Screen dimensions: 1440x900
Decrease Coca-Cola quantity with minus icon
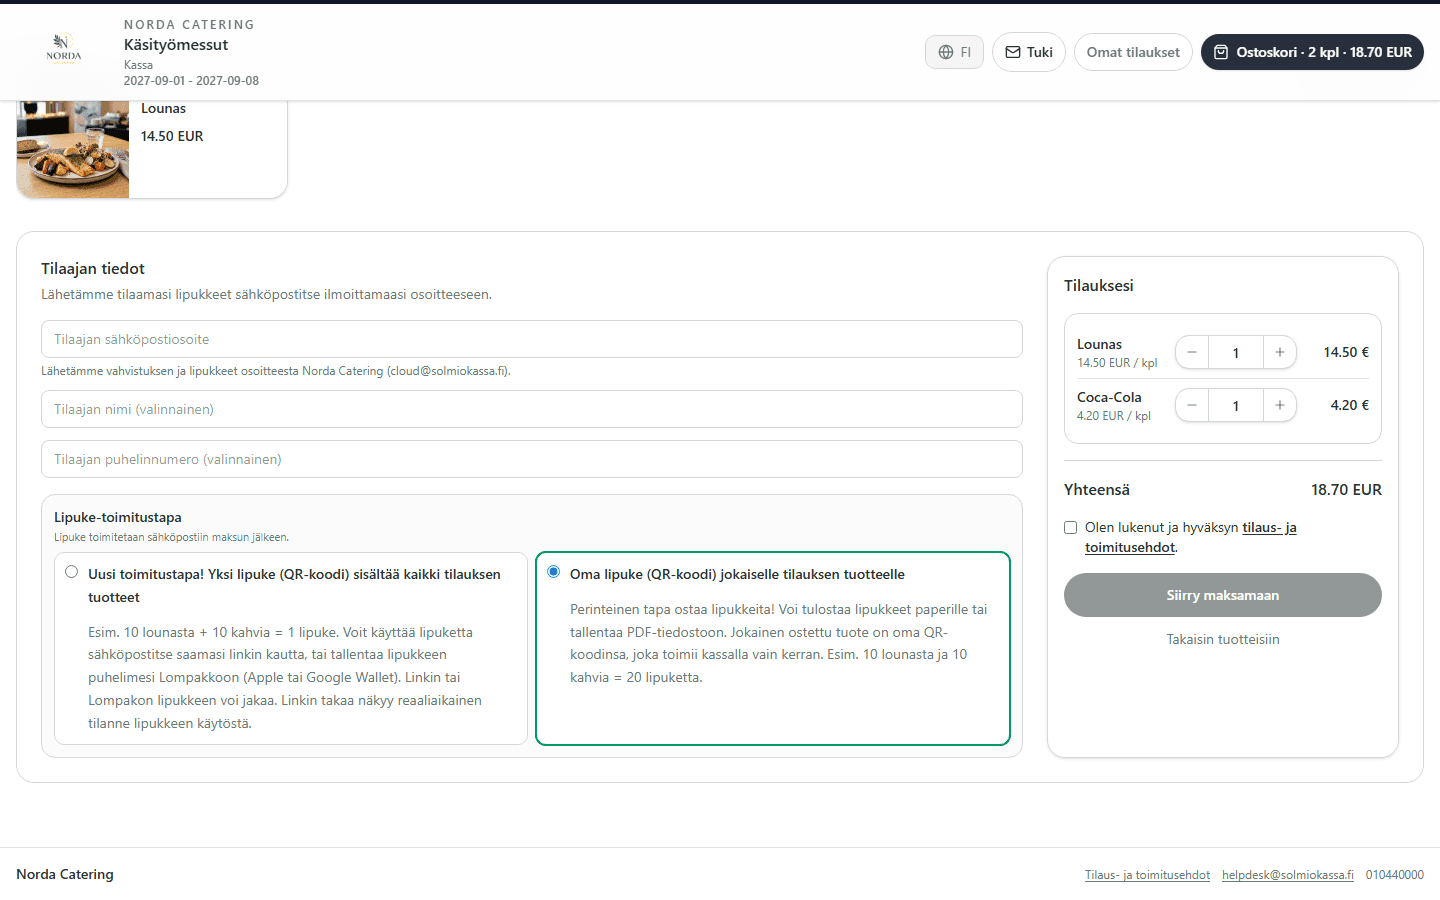pos(1192,405)
